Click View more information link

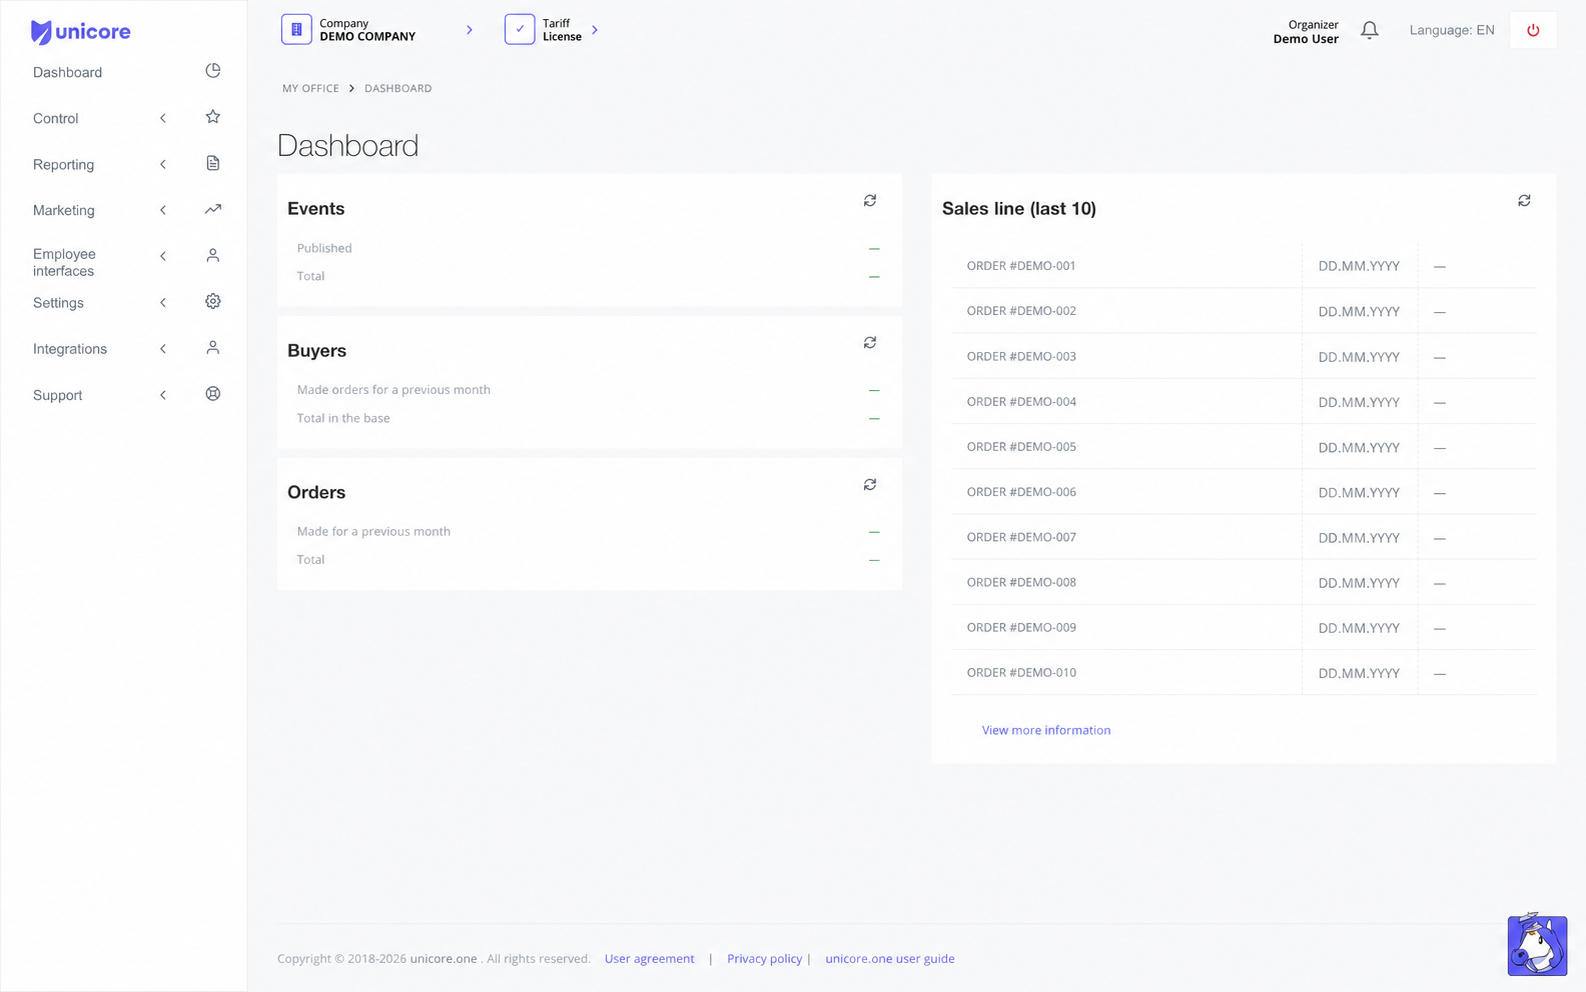pos(1046,730)
